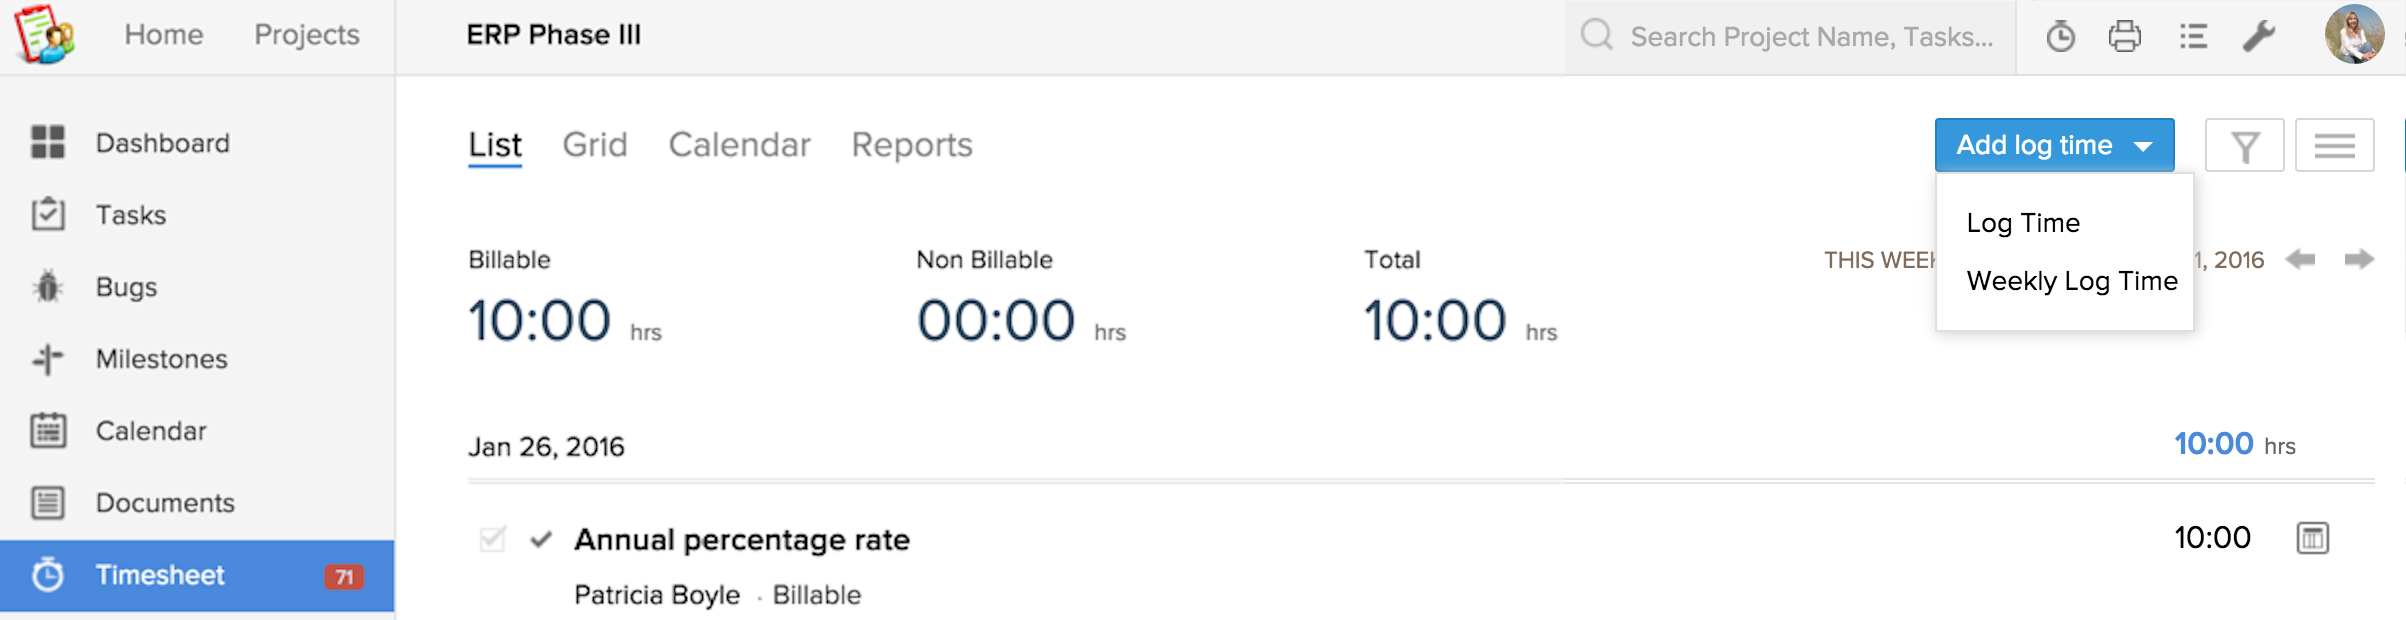Select Log Time from dropdown menu
Viewport: 2406px width, 620px height.
2023,223
